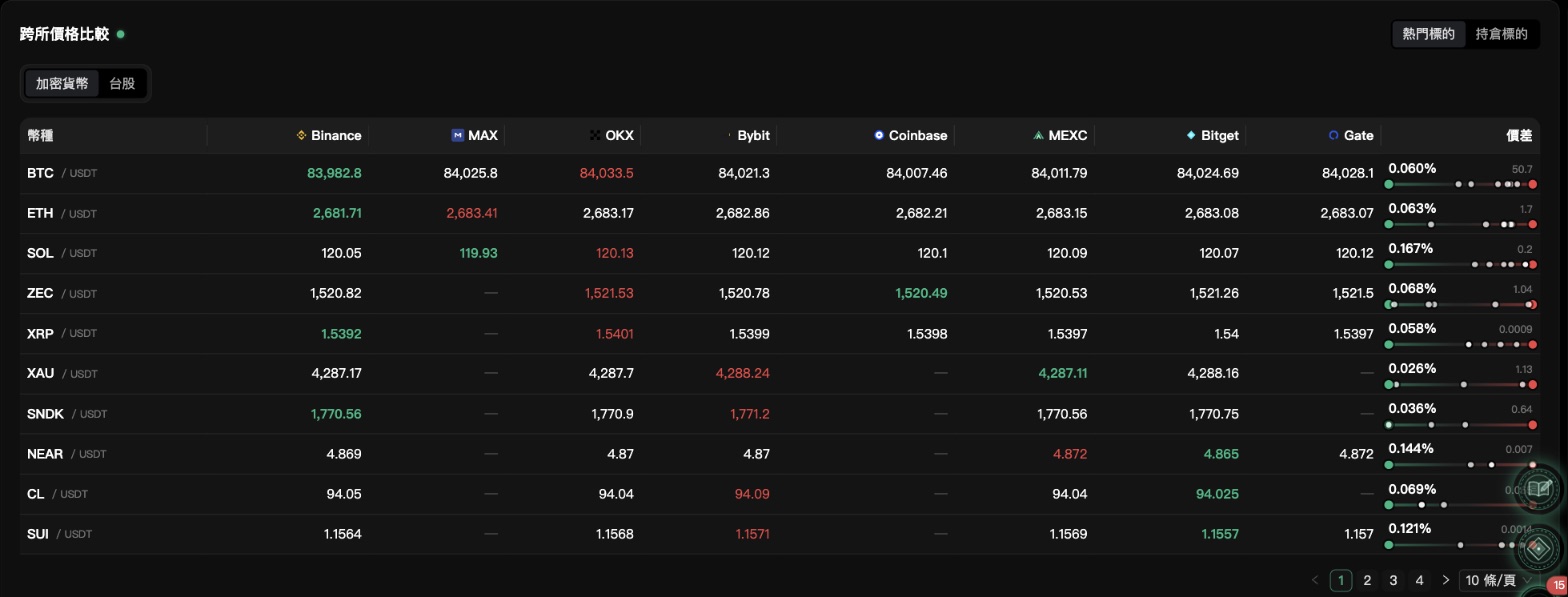Click the green live status dot
The image size is (1568, 597).
click(121, 34)
